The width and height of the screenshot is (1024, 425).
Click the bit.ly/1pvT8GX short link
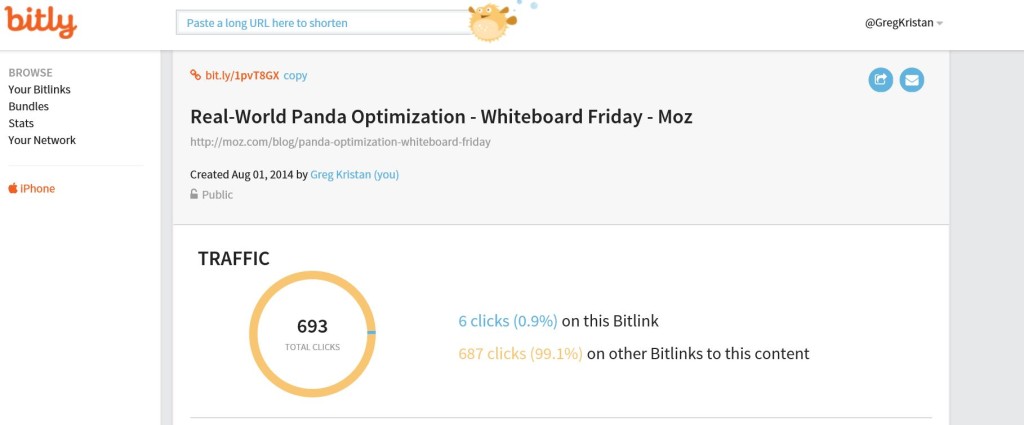[x=242, y=75]
